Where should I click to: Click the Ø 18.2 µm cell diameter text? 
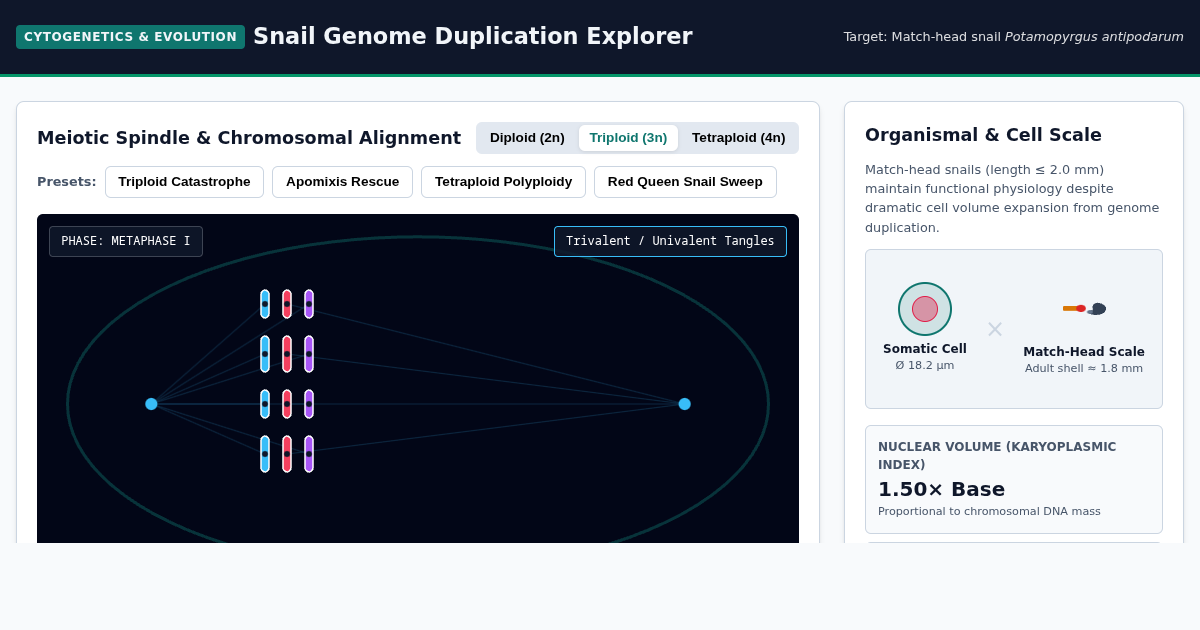(x=925, y=366)
